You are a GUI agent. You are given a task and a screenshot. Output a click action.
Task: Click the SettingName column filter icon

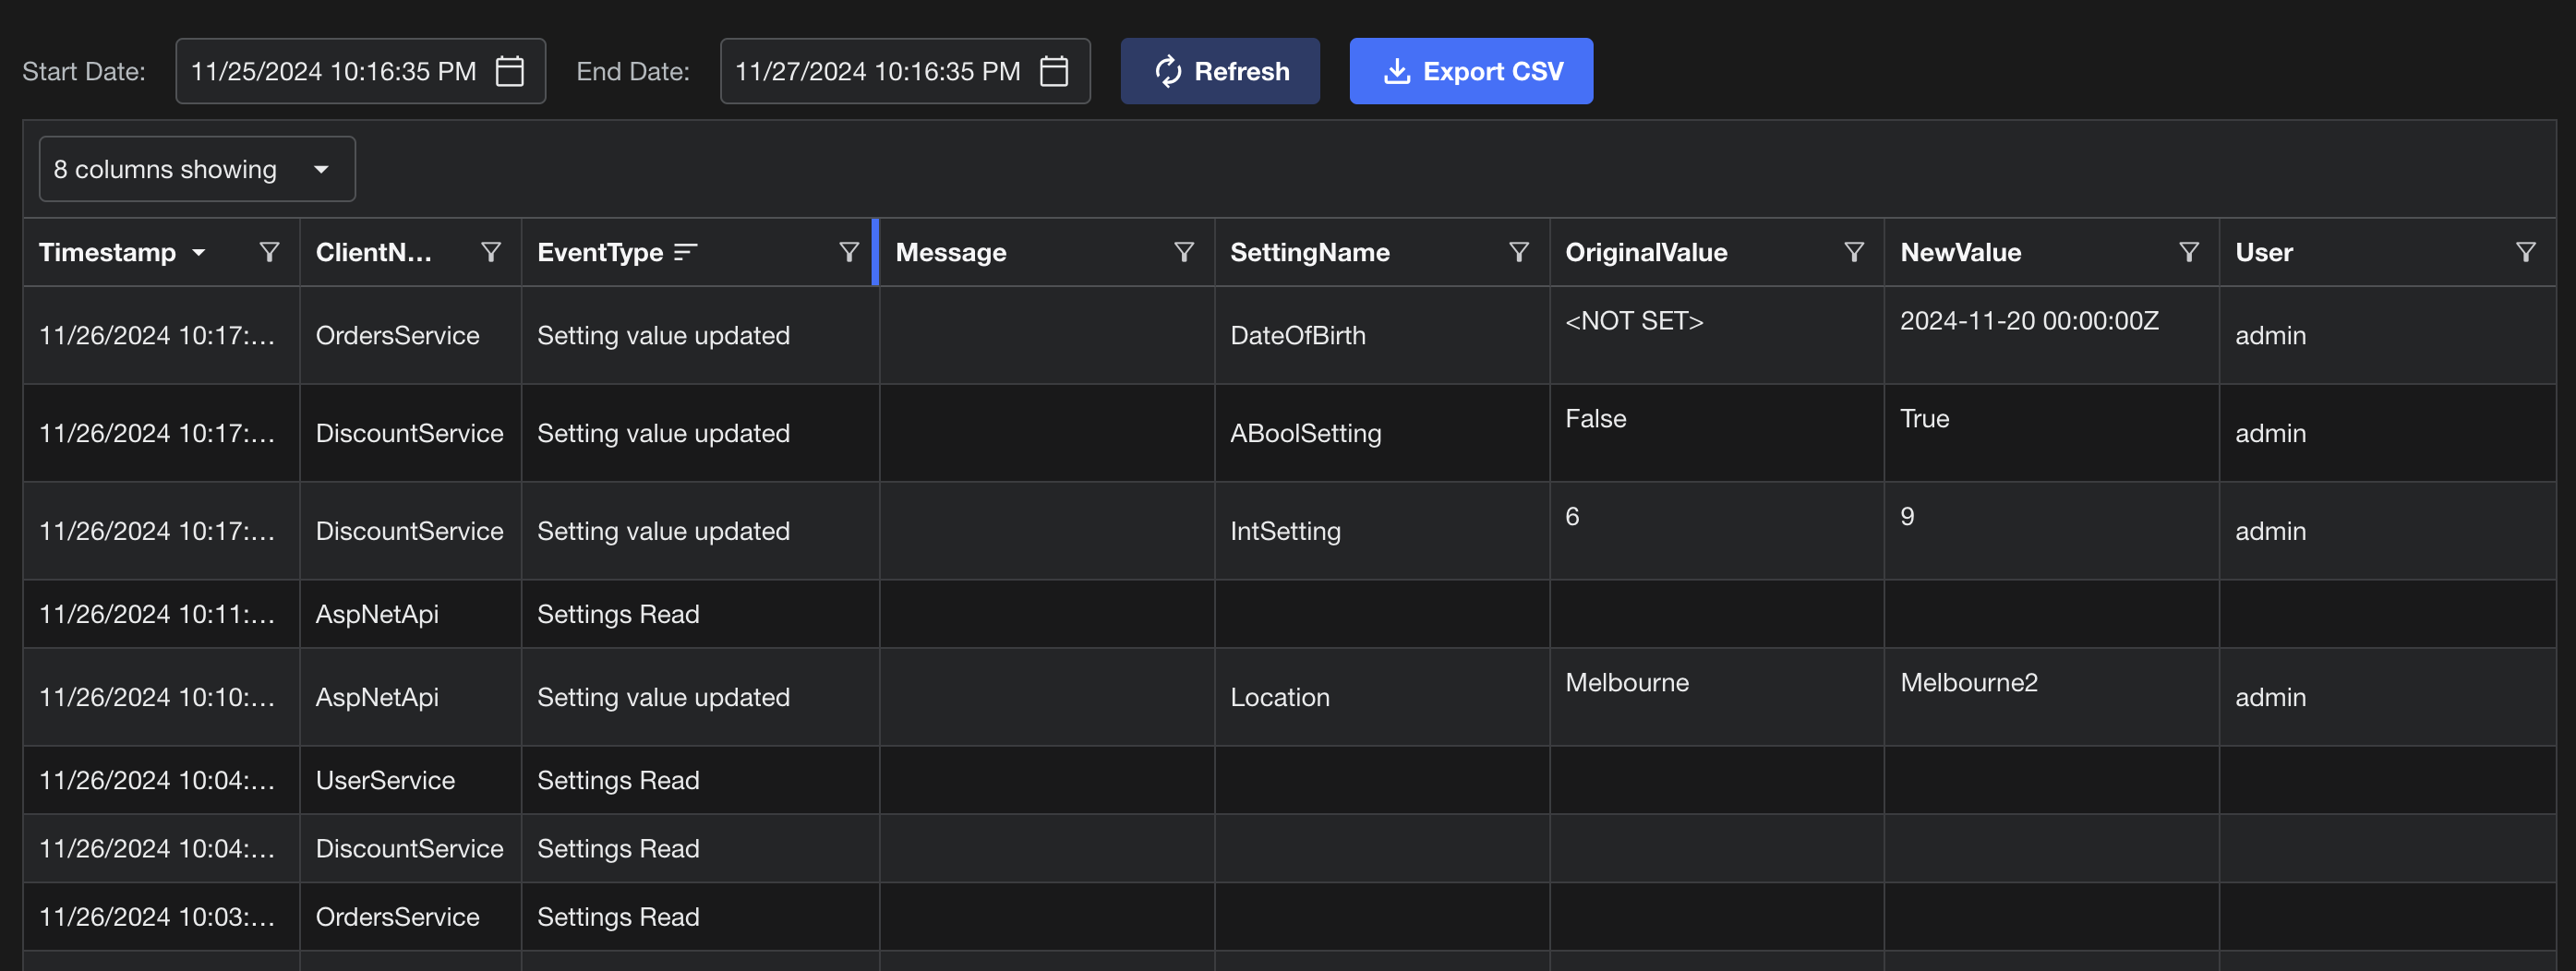tap(1519, 252)
